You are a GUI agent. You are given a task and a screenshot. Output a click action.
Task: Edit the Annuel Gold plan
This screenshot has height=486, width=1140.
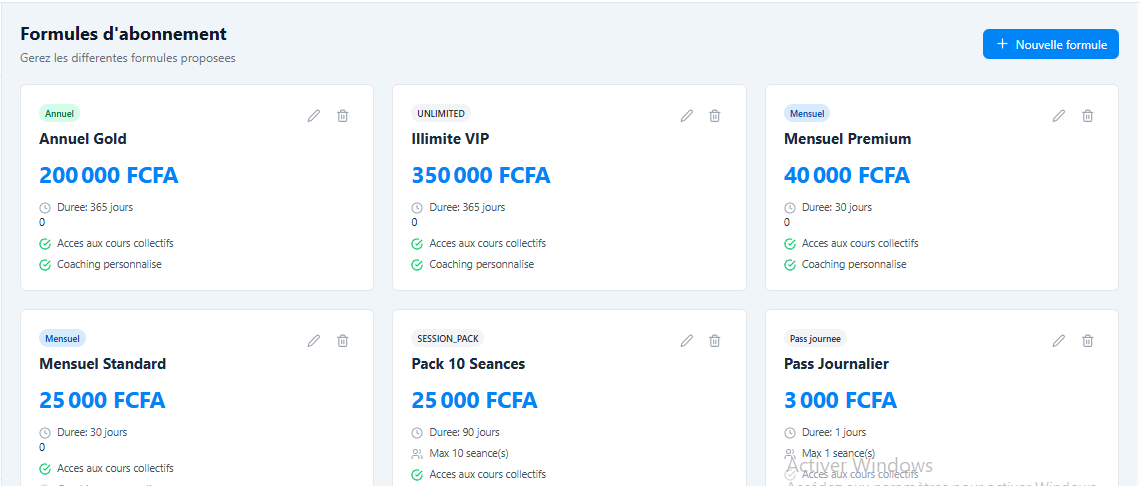[314, 116]
